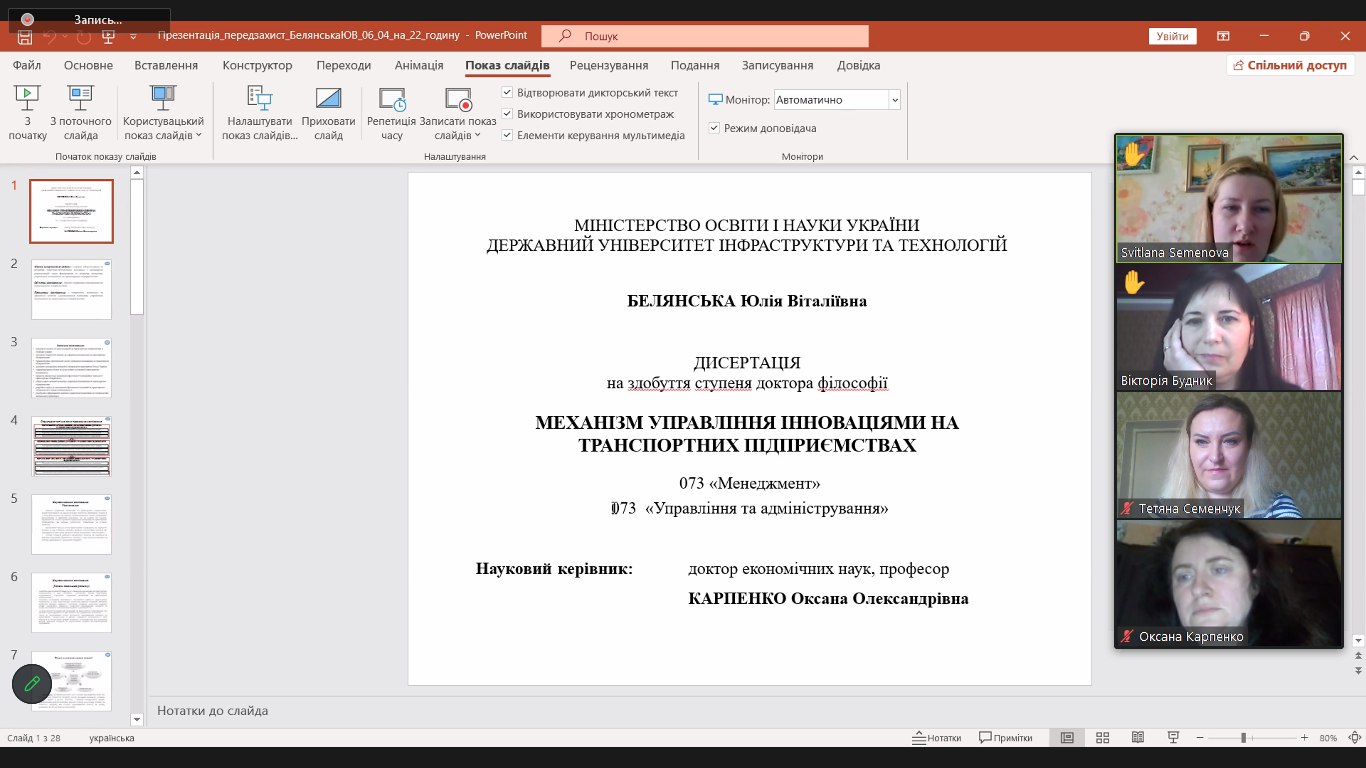
Task: Switch to Slide Sorter view icon
Action: (x=1102, y=738)
